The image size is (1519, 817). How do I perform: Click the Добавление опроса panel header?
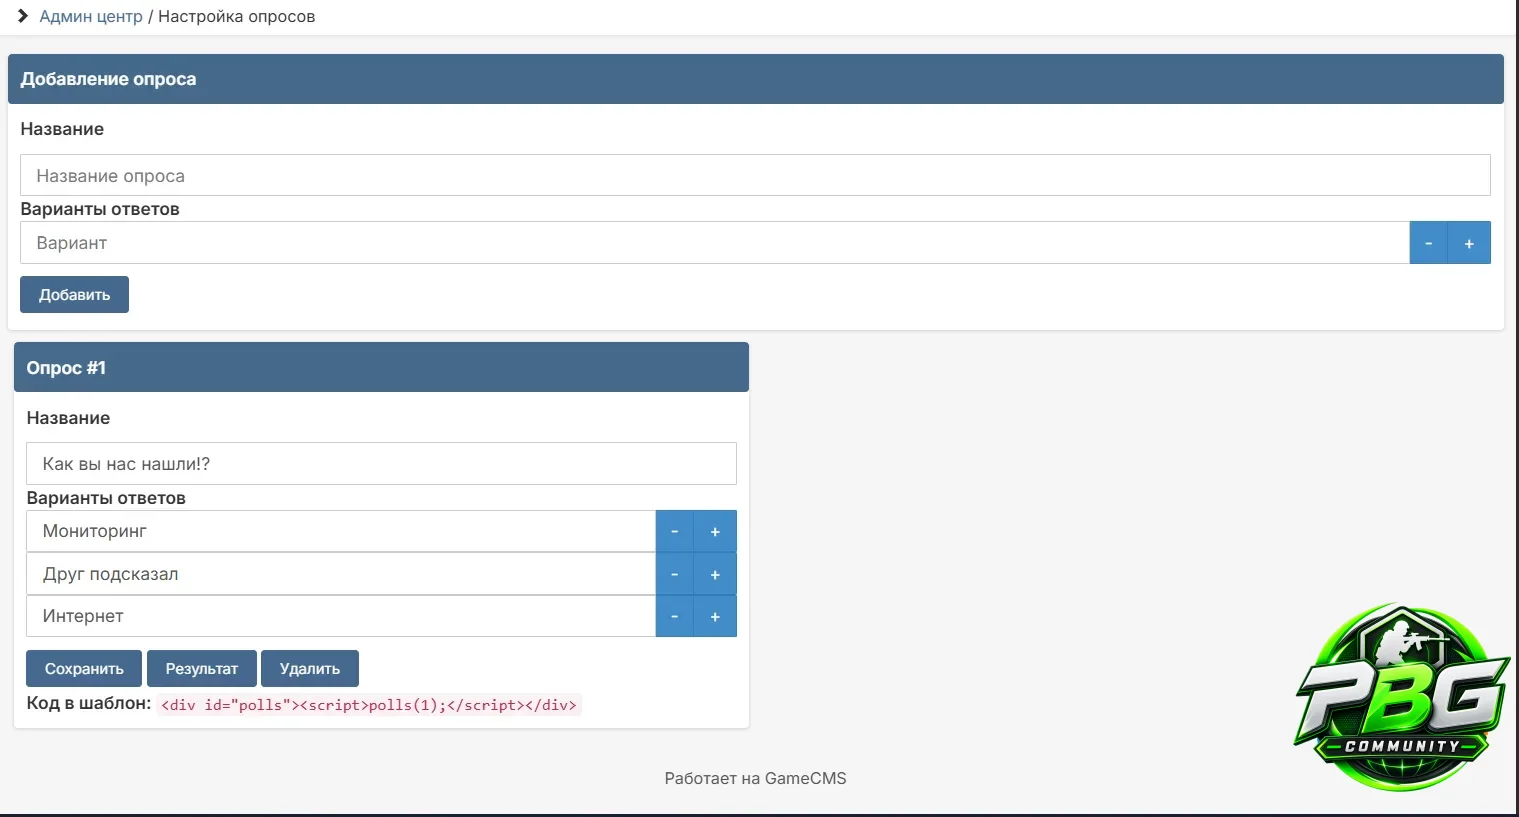point(755,79)
